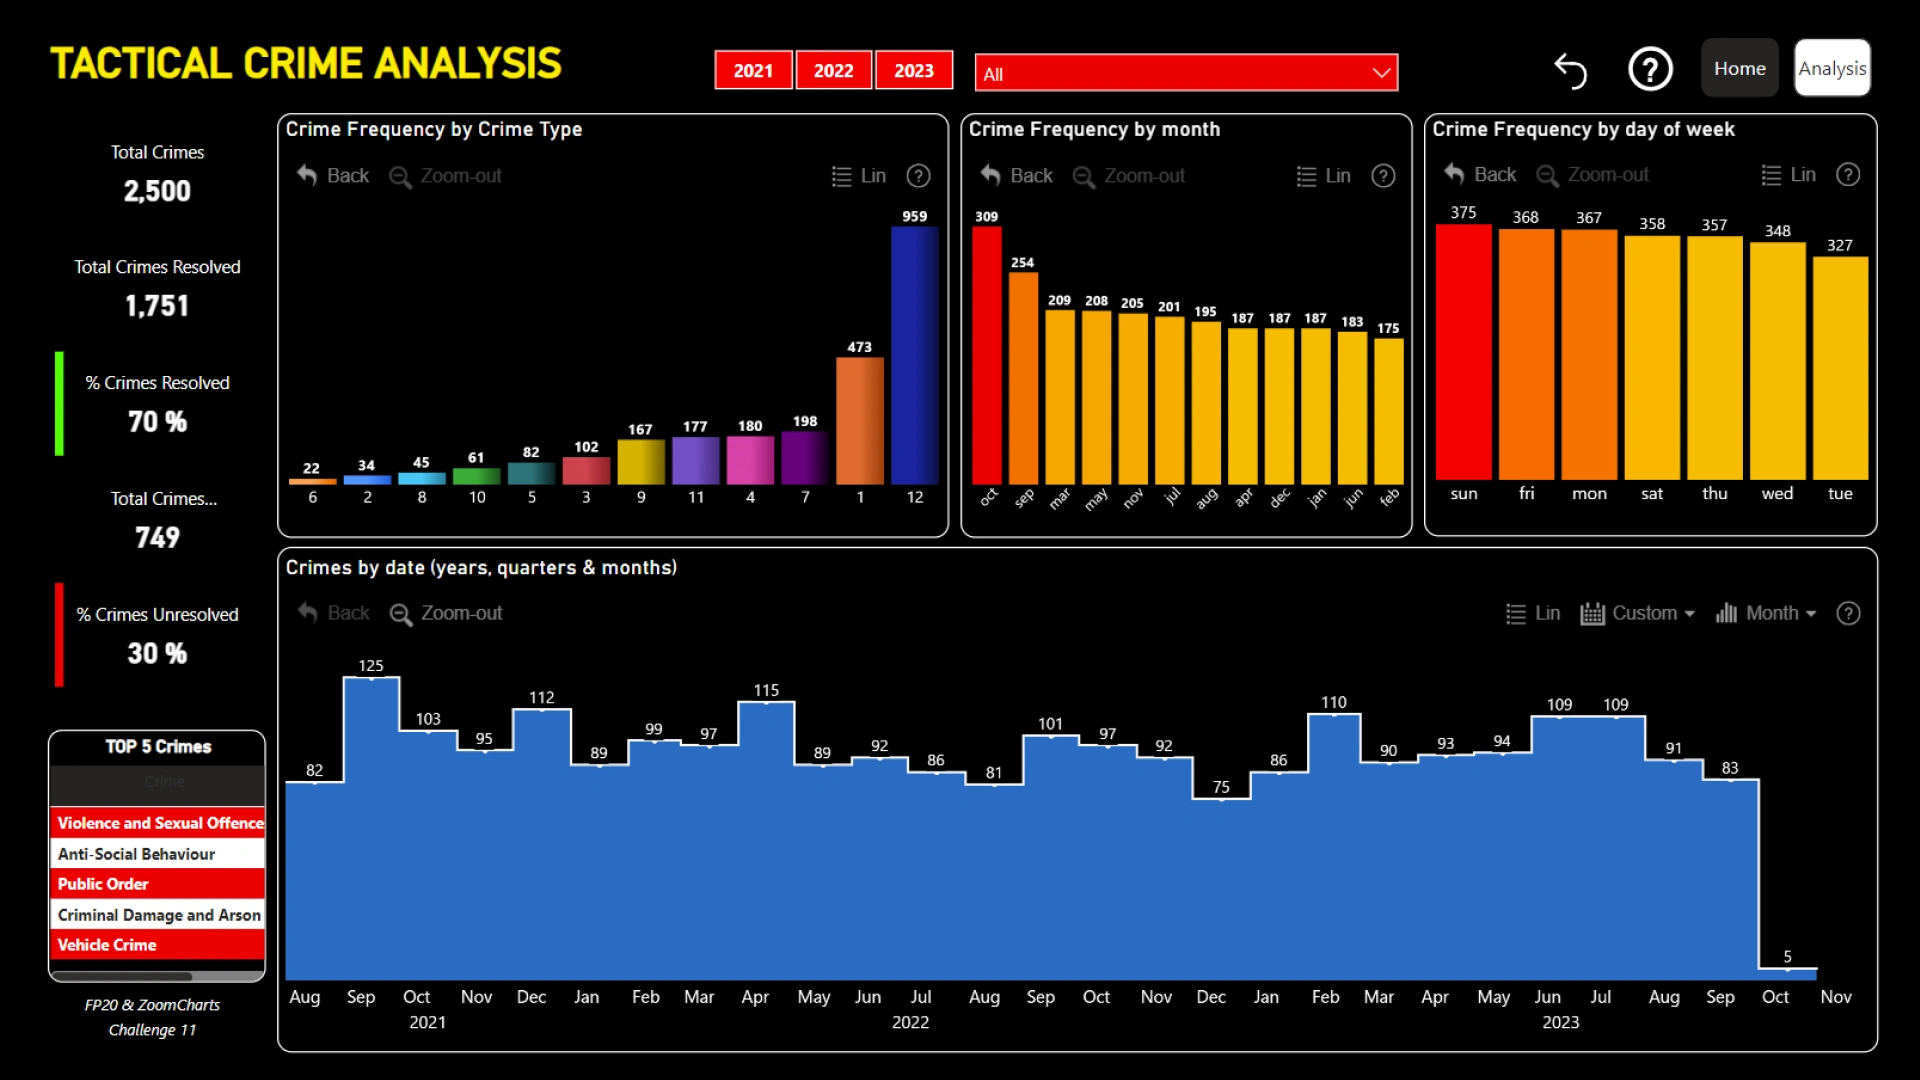Click the fri bar valued 368
The width and height of the screenshot is (1920, 1080).
(1526, 354)
